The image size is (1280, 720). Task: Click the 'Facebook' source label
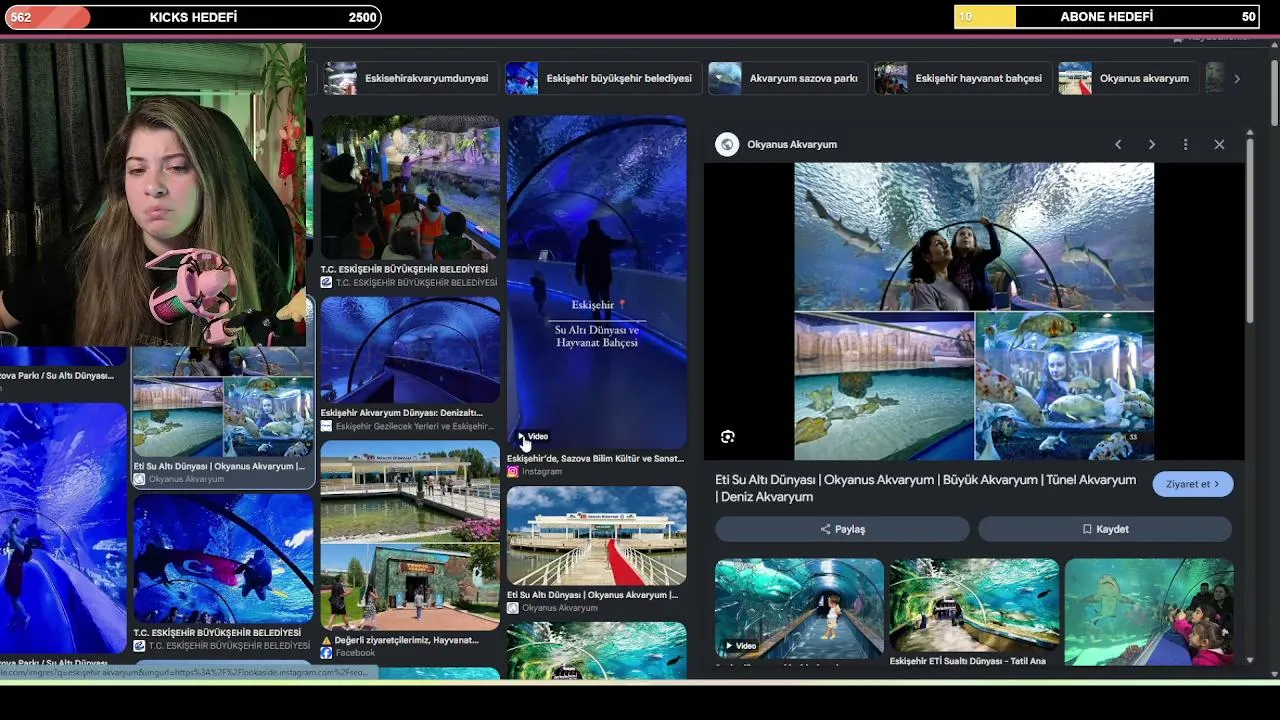[x=355, y=653]
